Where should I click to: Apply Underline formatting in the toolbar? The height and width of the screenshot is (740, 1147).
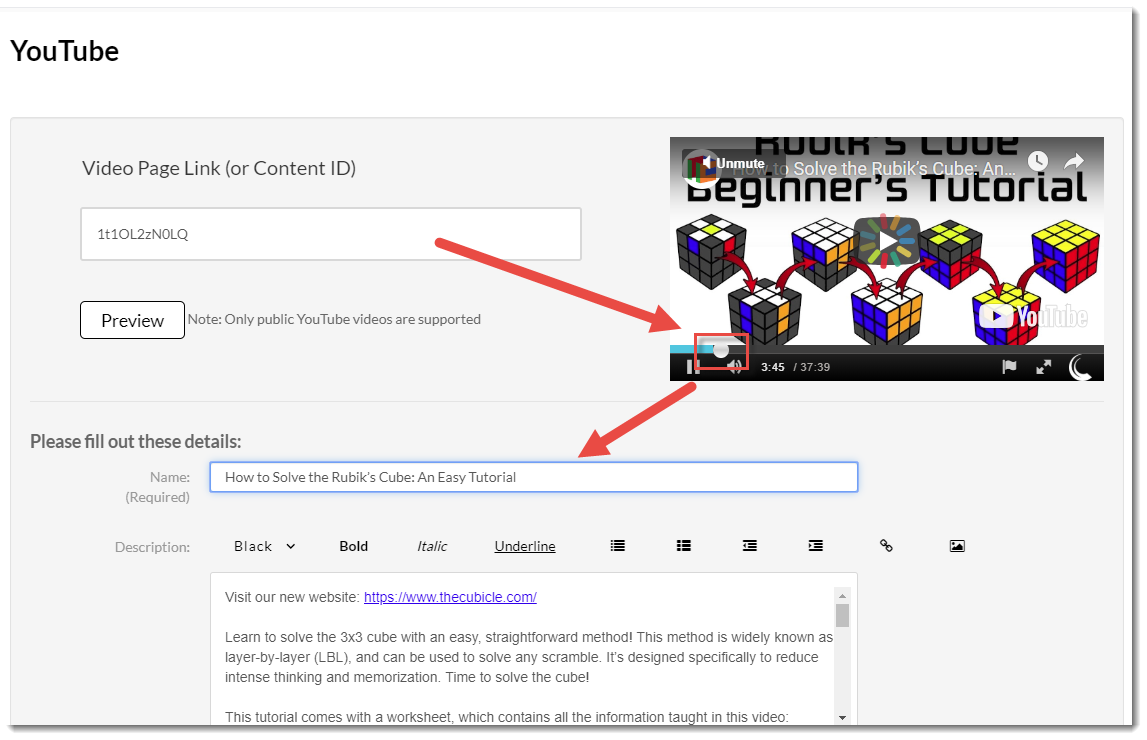click(524, 546)
